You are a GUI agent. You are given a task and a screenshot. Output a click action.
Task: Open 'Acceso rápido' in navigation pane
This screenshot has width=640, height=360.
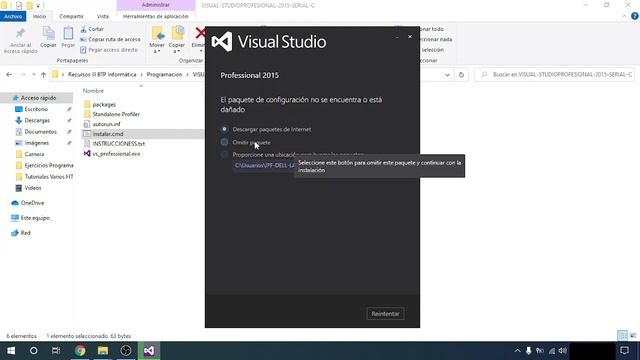click(34, 98)
